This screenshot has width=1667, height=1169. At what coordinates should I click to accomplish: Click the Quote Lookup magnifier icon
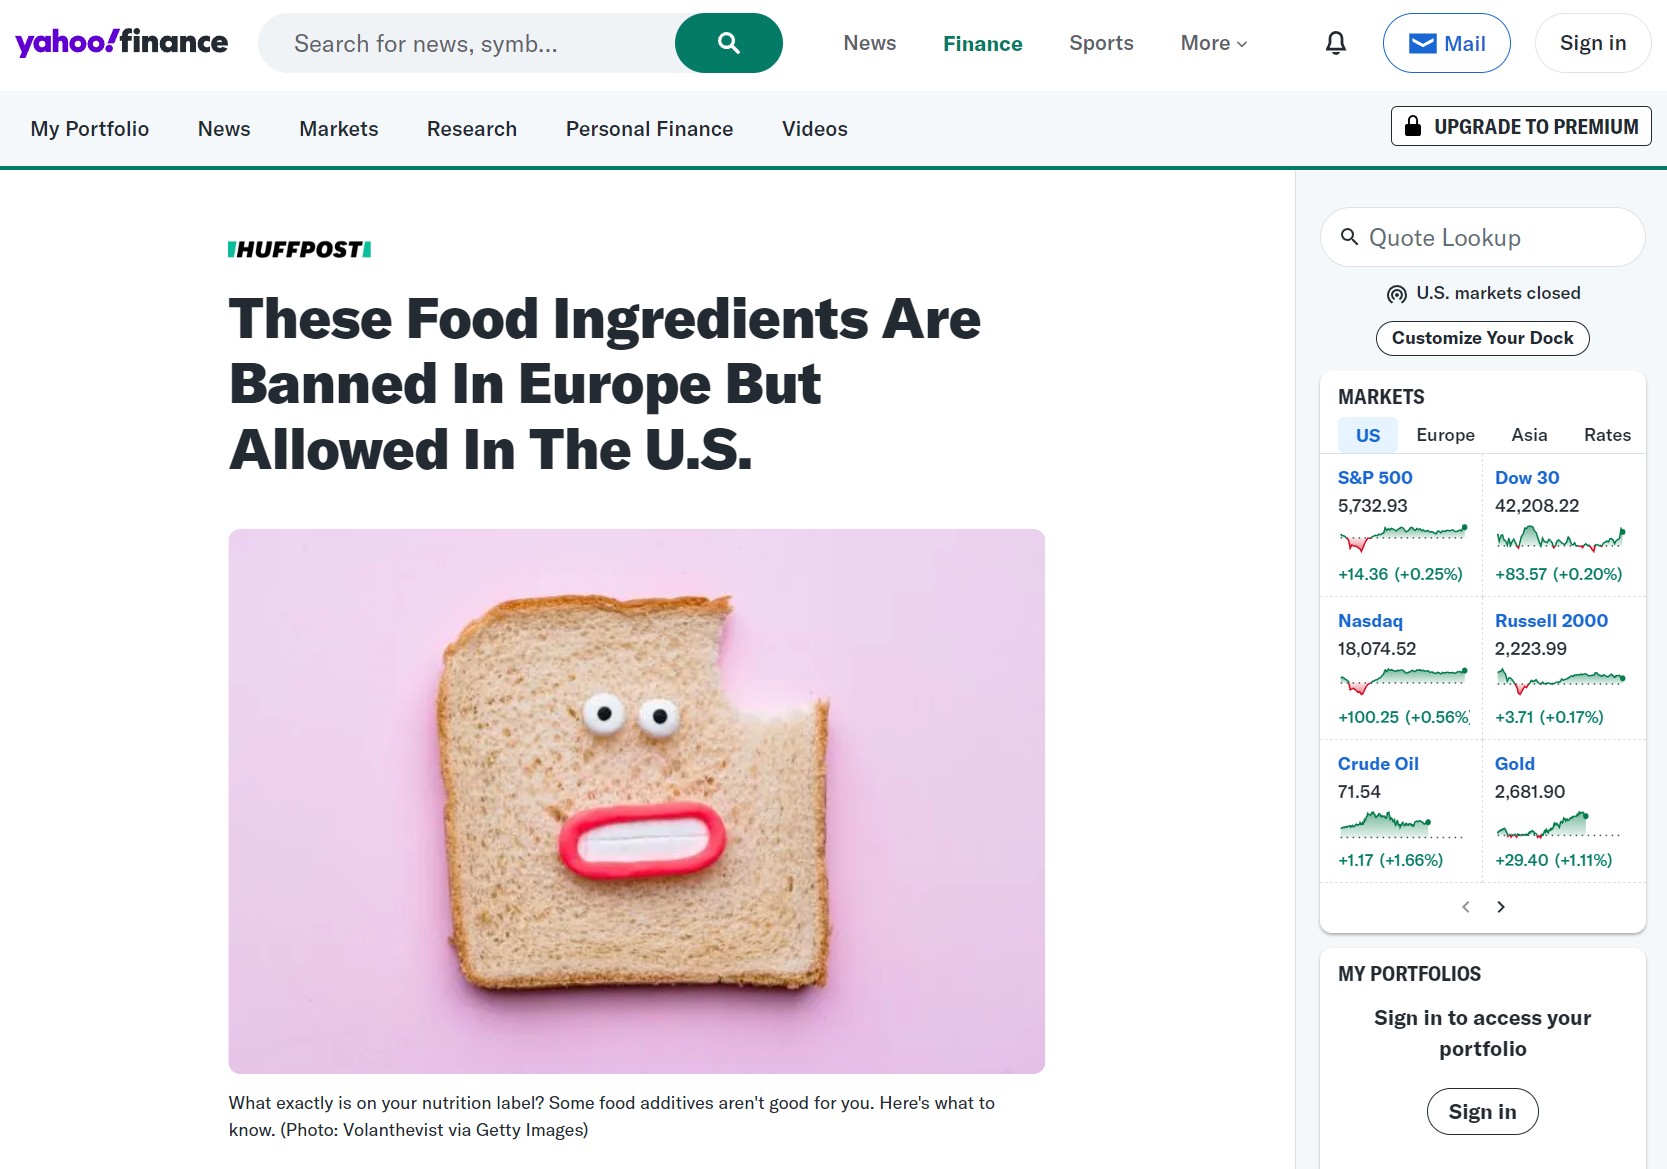pos(1350,237)
